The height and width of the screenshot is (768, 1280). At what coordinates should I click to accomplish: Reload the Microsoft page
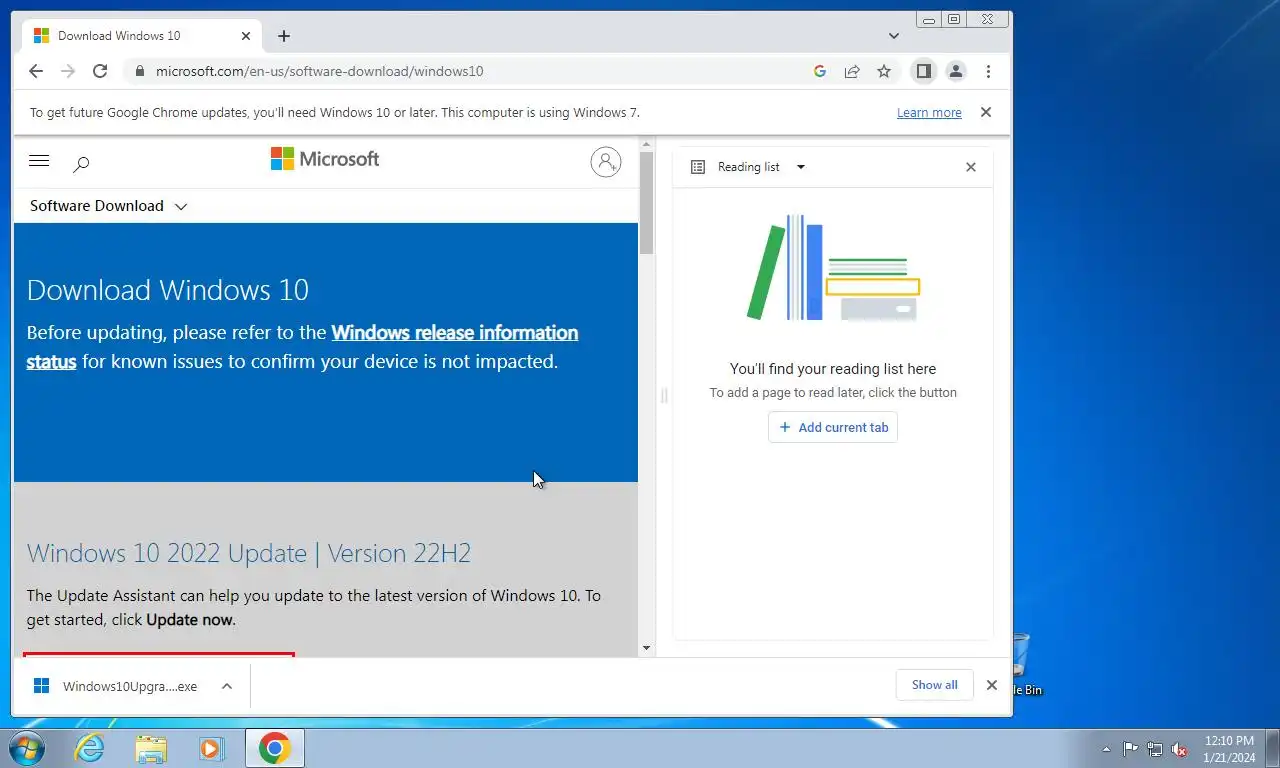(x=100, y=71)
